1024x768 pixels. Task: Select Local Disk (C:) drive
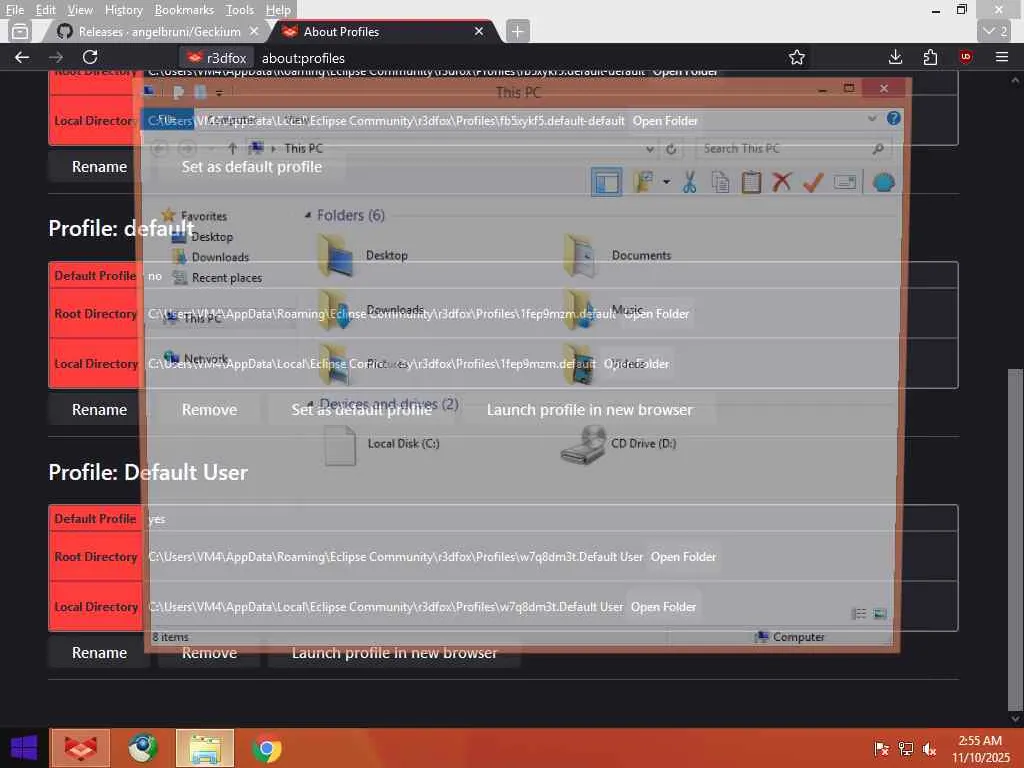click(x=382, y=444)
